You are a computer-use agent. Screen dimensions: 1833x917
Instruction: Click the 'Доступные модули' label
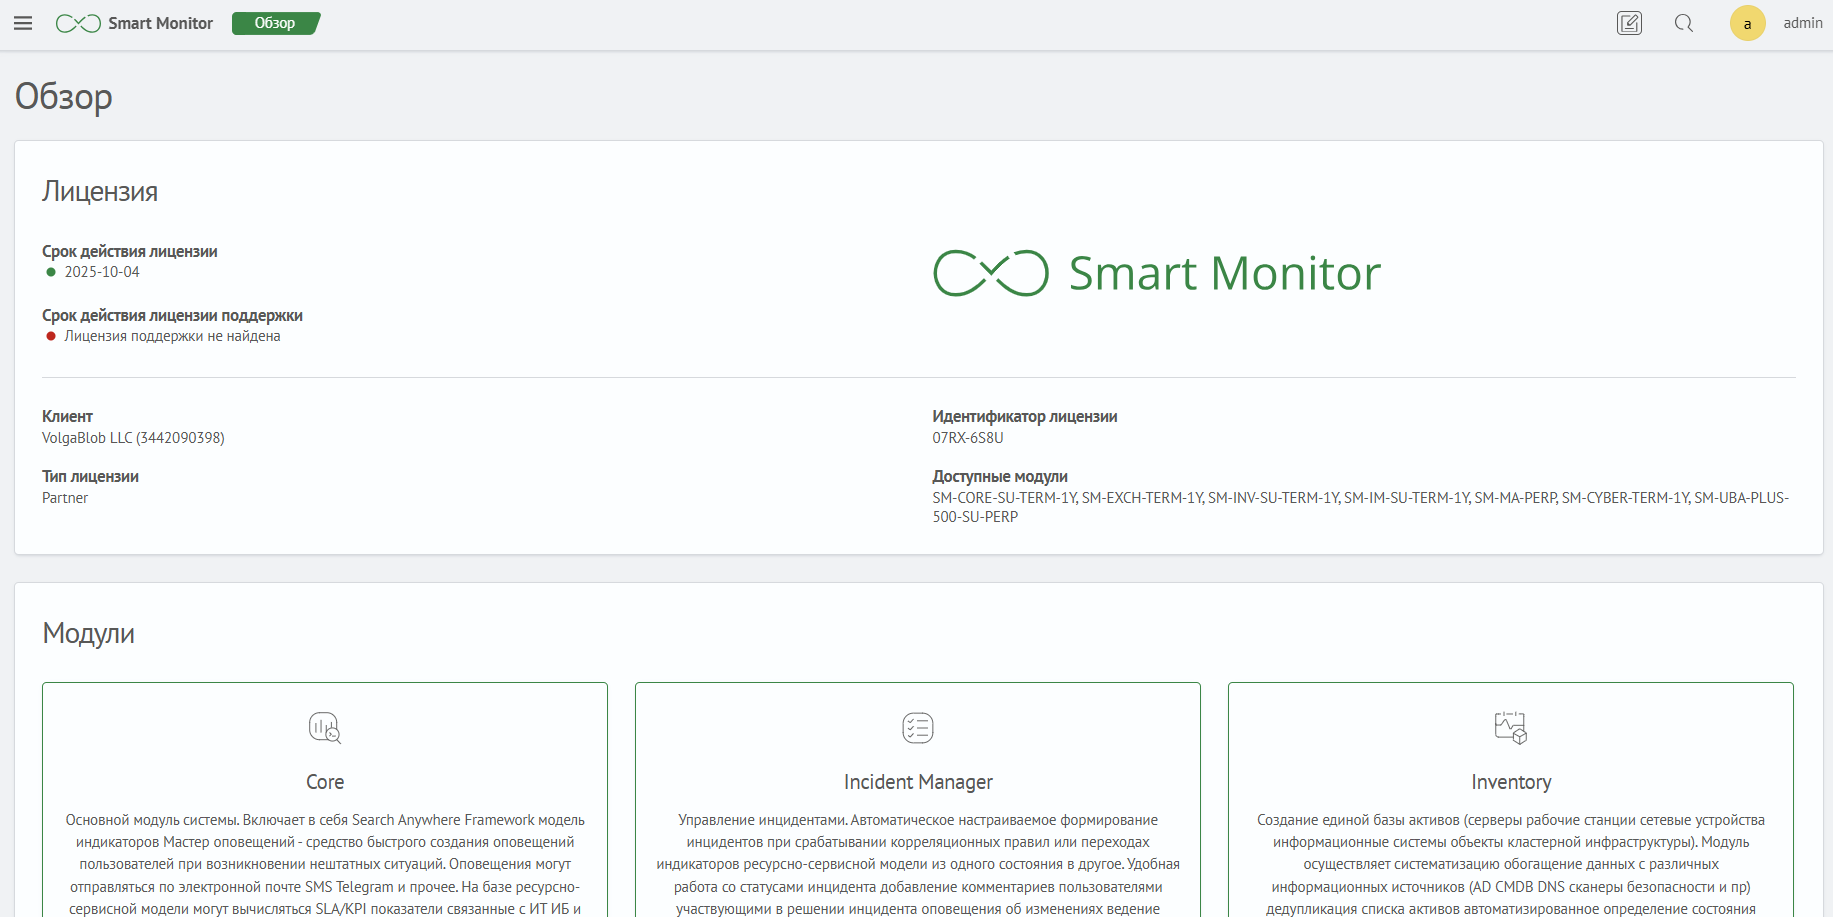(1000, 477)
